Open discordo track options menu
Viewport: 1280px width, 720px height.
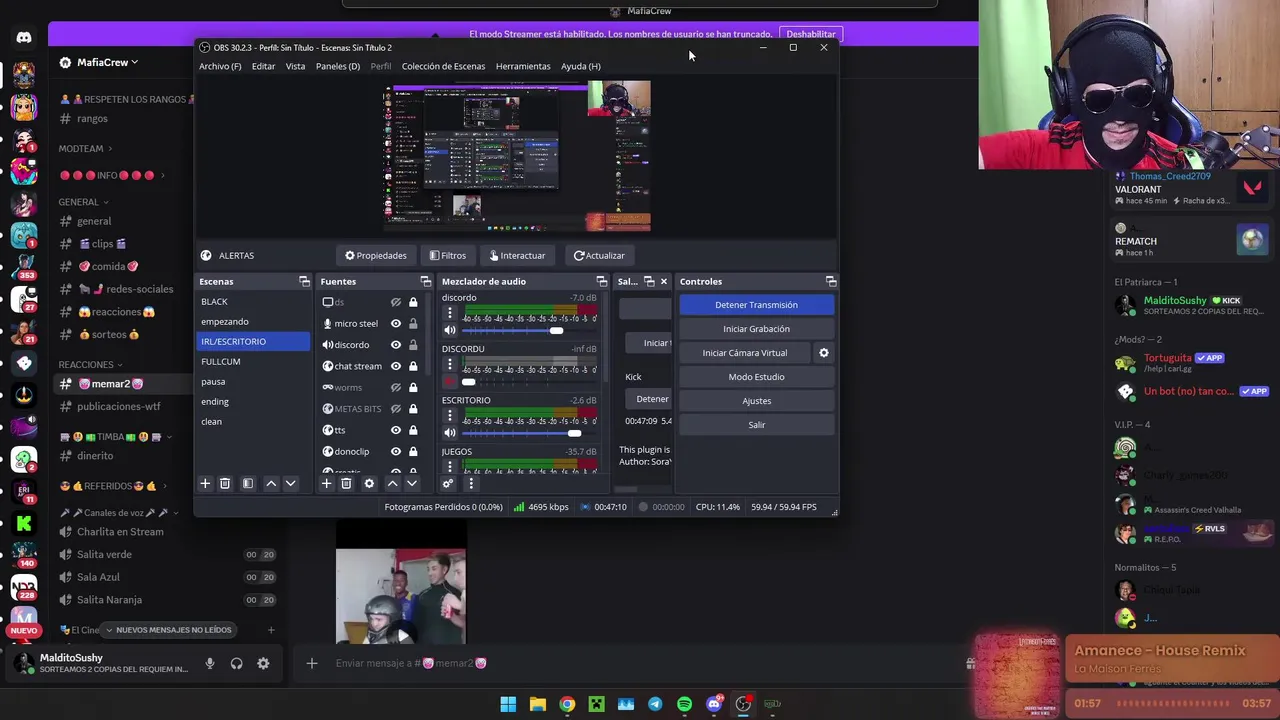(449, 313)
